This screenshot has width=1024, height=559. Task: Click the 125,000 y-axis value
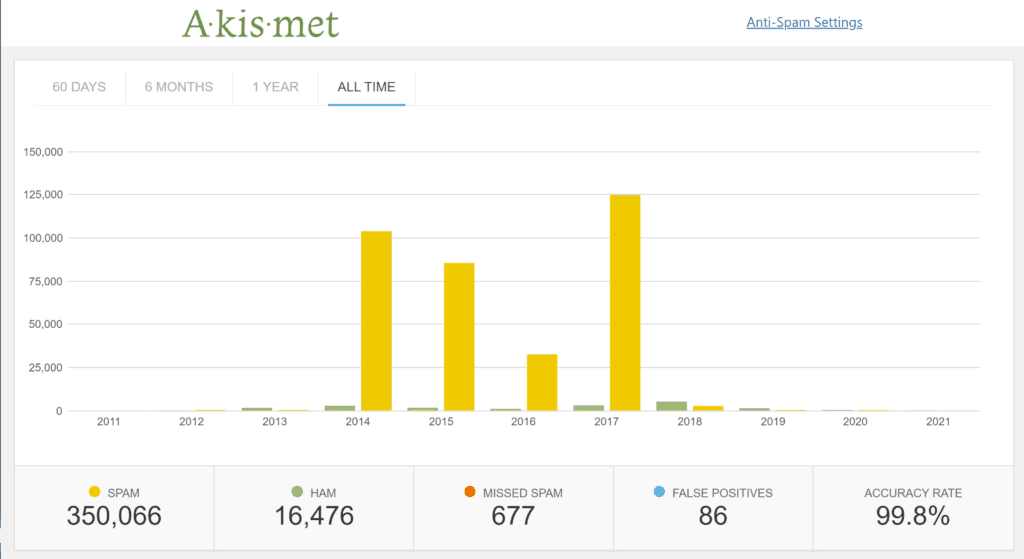pos(43,195)
